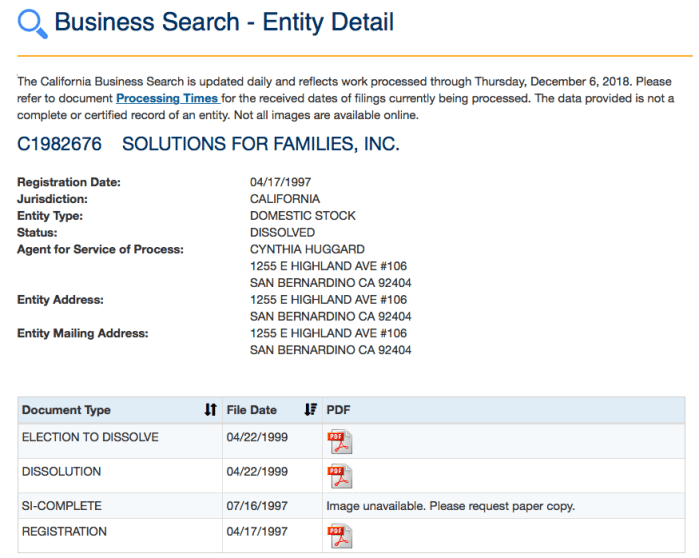This screenshot has width=699, height=558.
Task: Click the Document Type column header
Action: [x=67, y=410]
